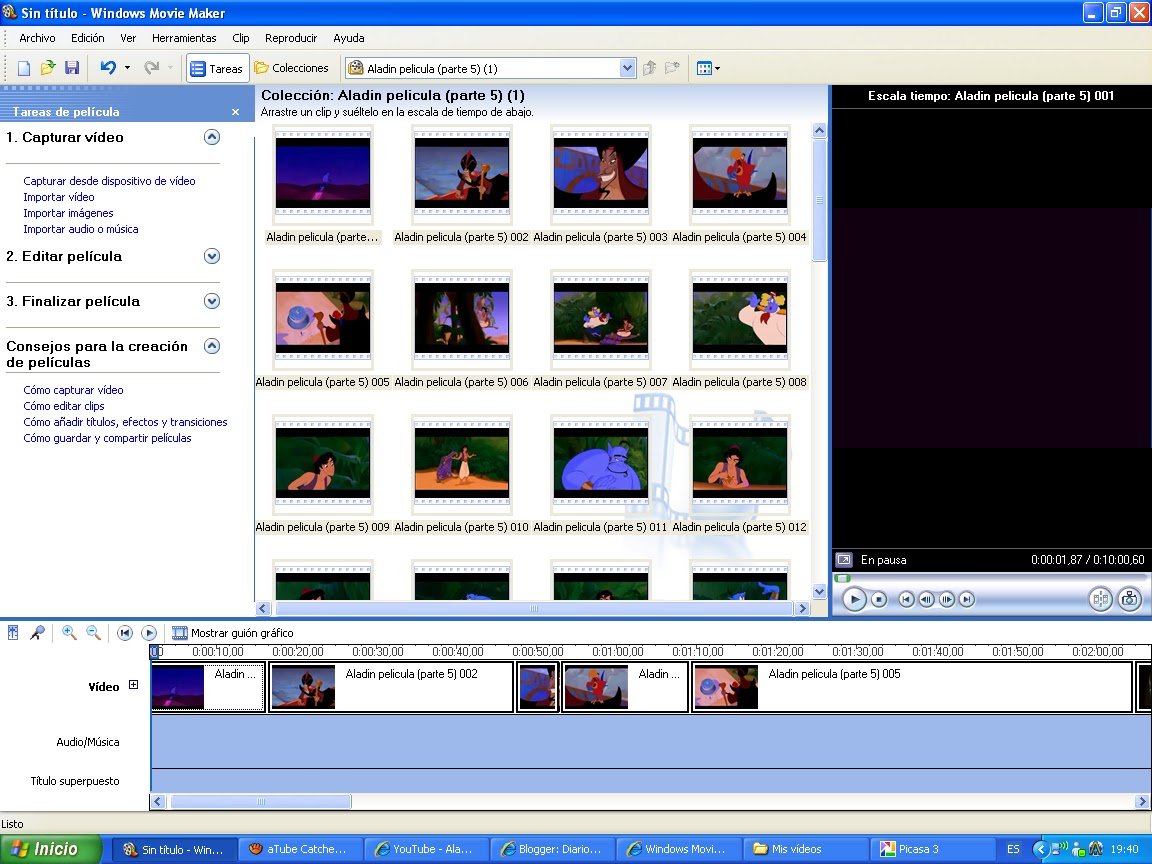Viewport: 1152px width, 864px height.
Task: Collapse the Capturar vídeo section
Action: click(212, 137)
